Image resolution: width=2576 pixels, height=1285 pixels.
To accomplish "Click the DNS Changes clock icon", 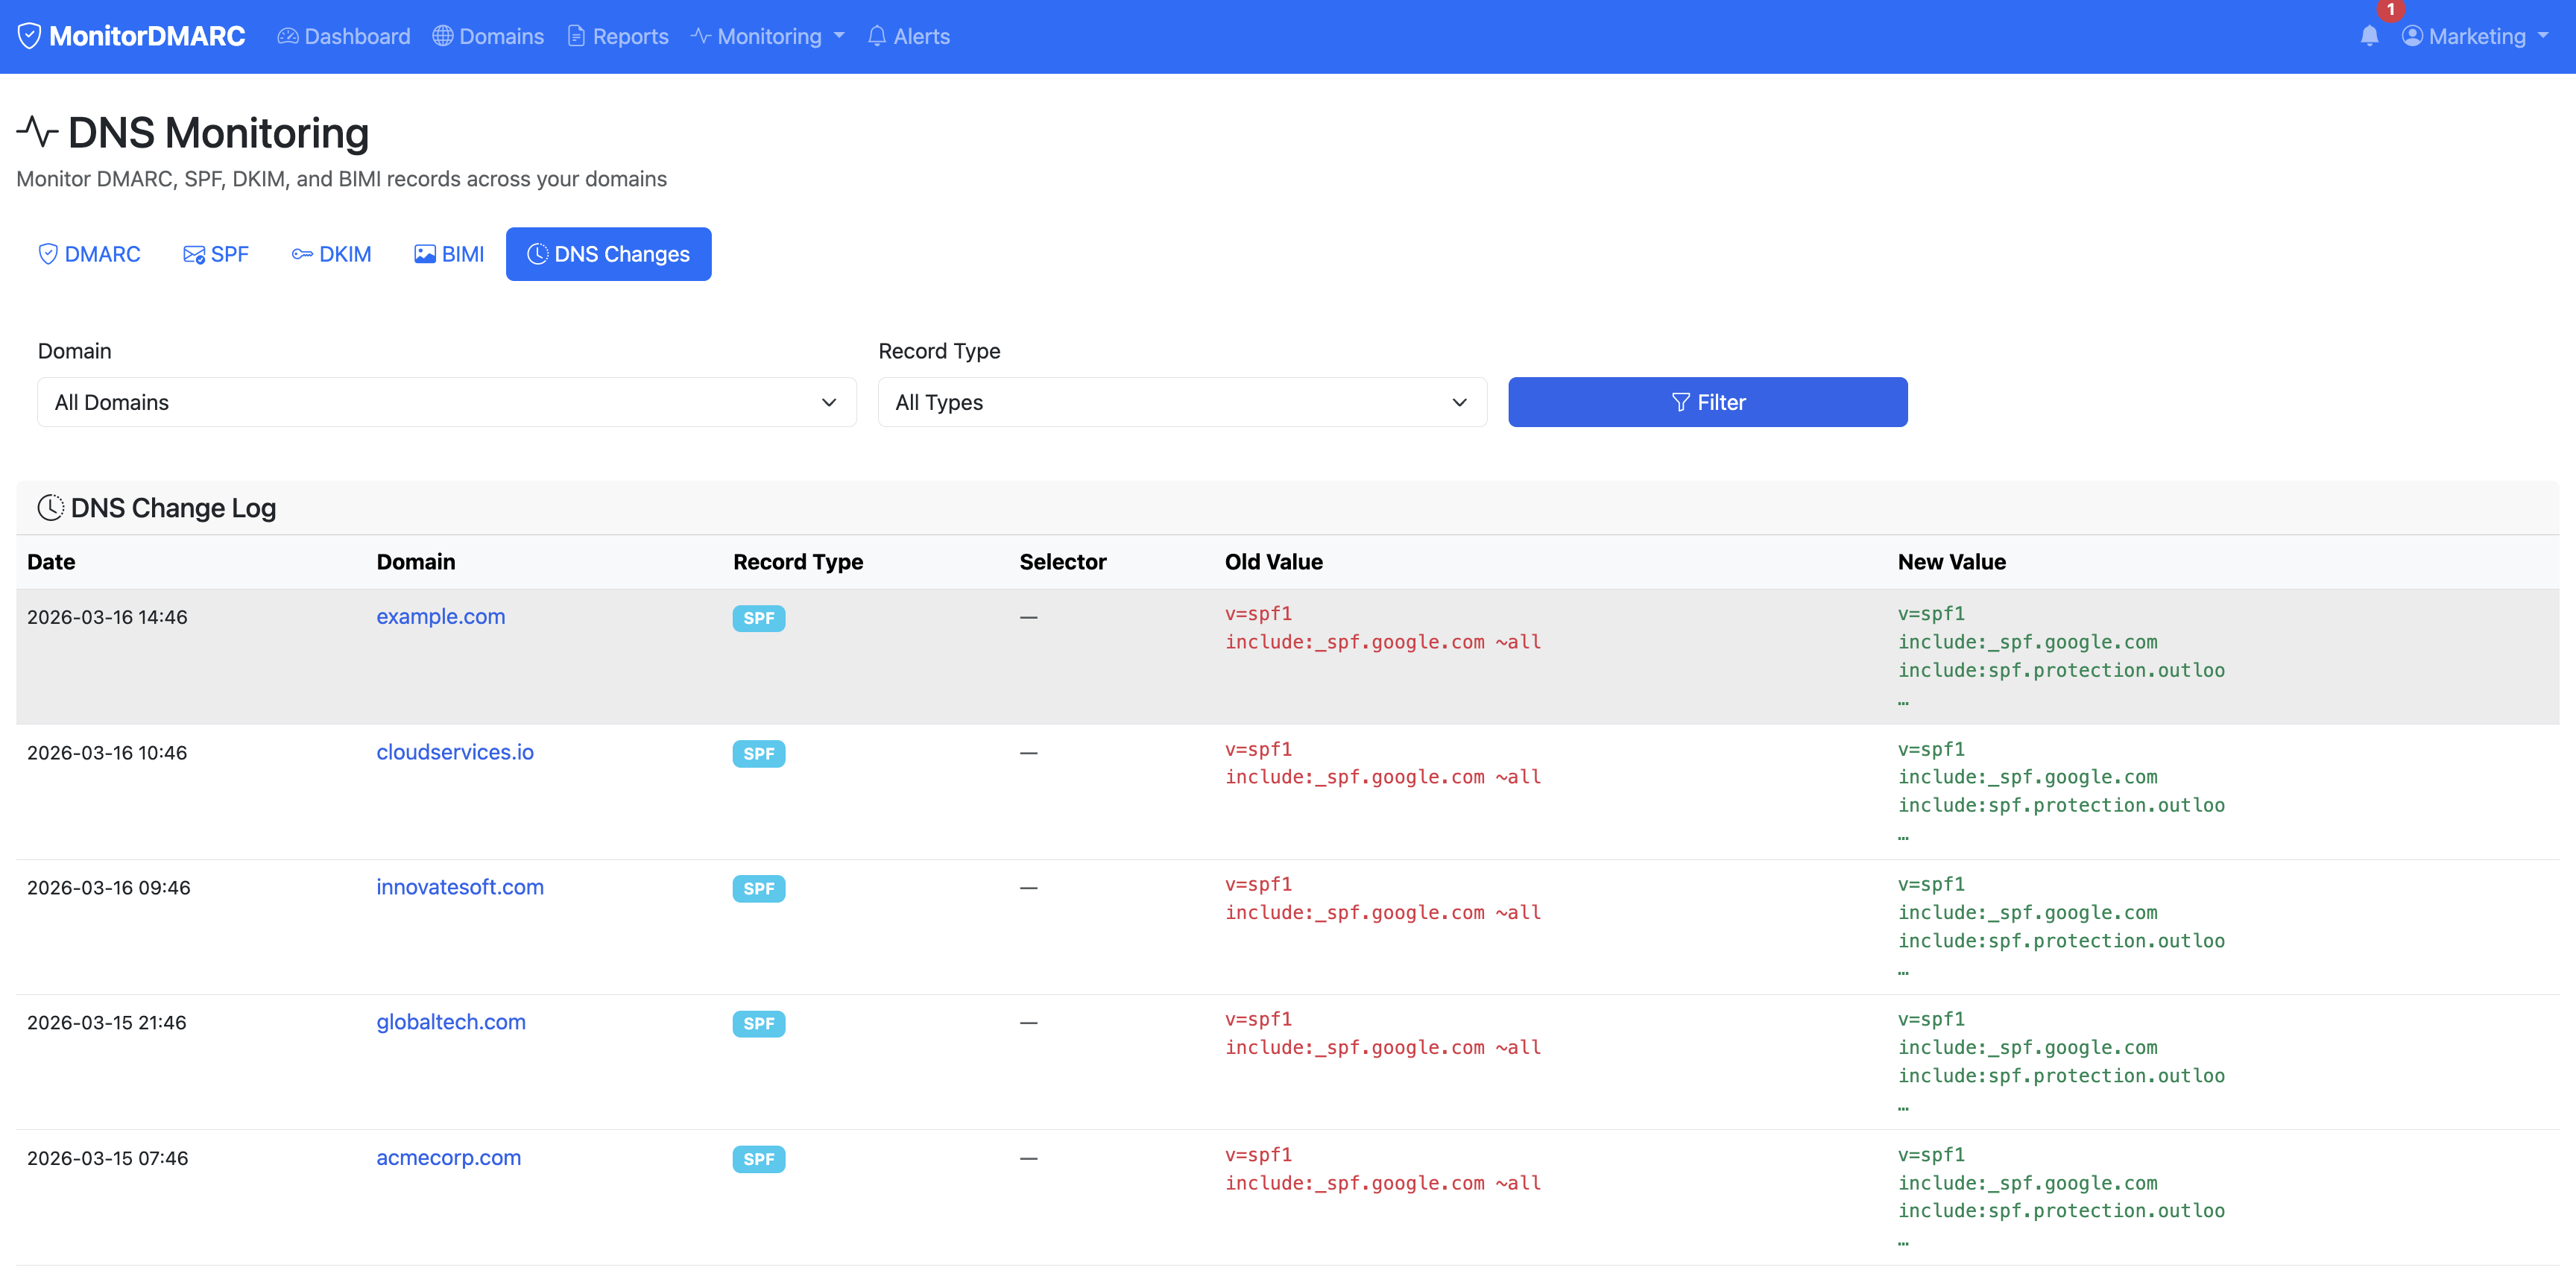I will [x=538, y=254].
